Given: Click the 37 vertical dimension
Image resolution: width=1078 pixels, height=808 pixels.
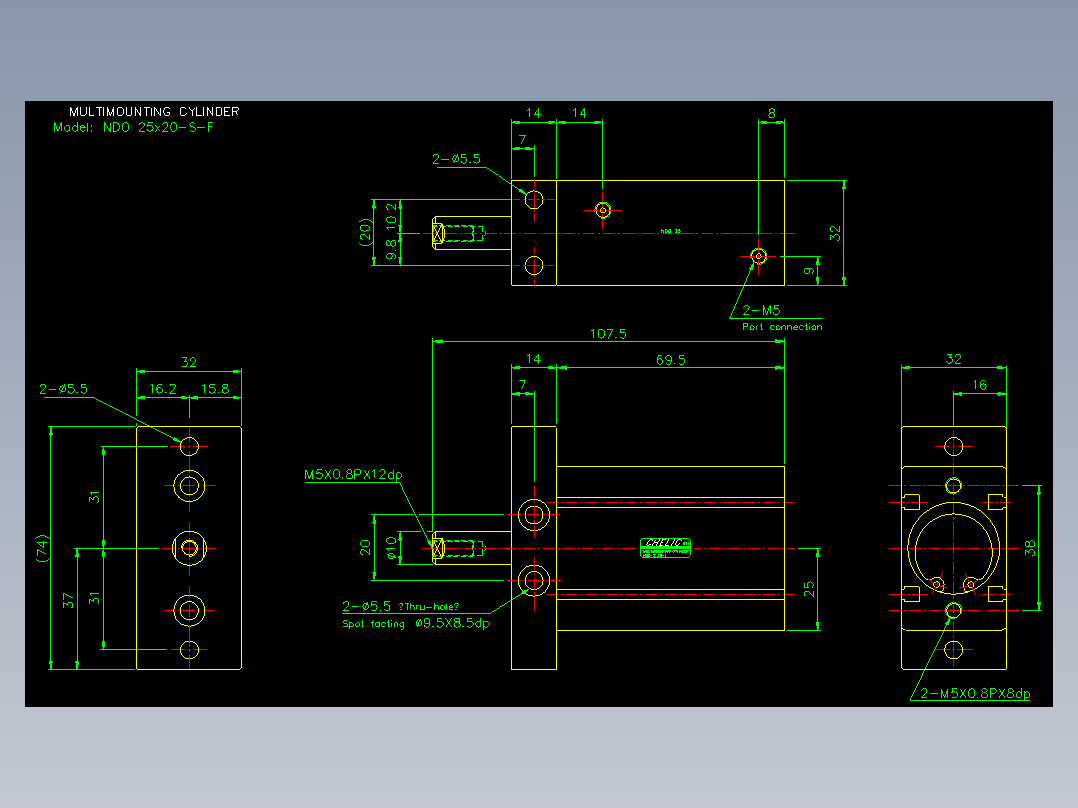Looking at the screenshot, I should click(x=67, y=601).
